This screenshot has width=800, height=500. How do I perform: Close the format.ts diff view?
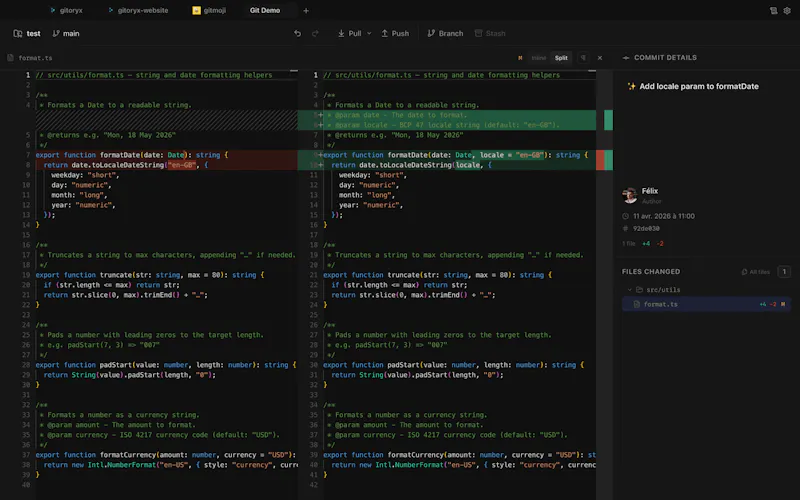600,58
